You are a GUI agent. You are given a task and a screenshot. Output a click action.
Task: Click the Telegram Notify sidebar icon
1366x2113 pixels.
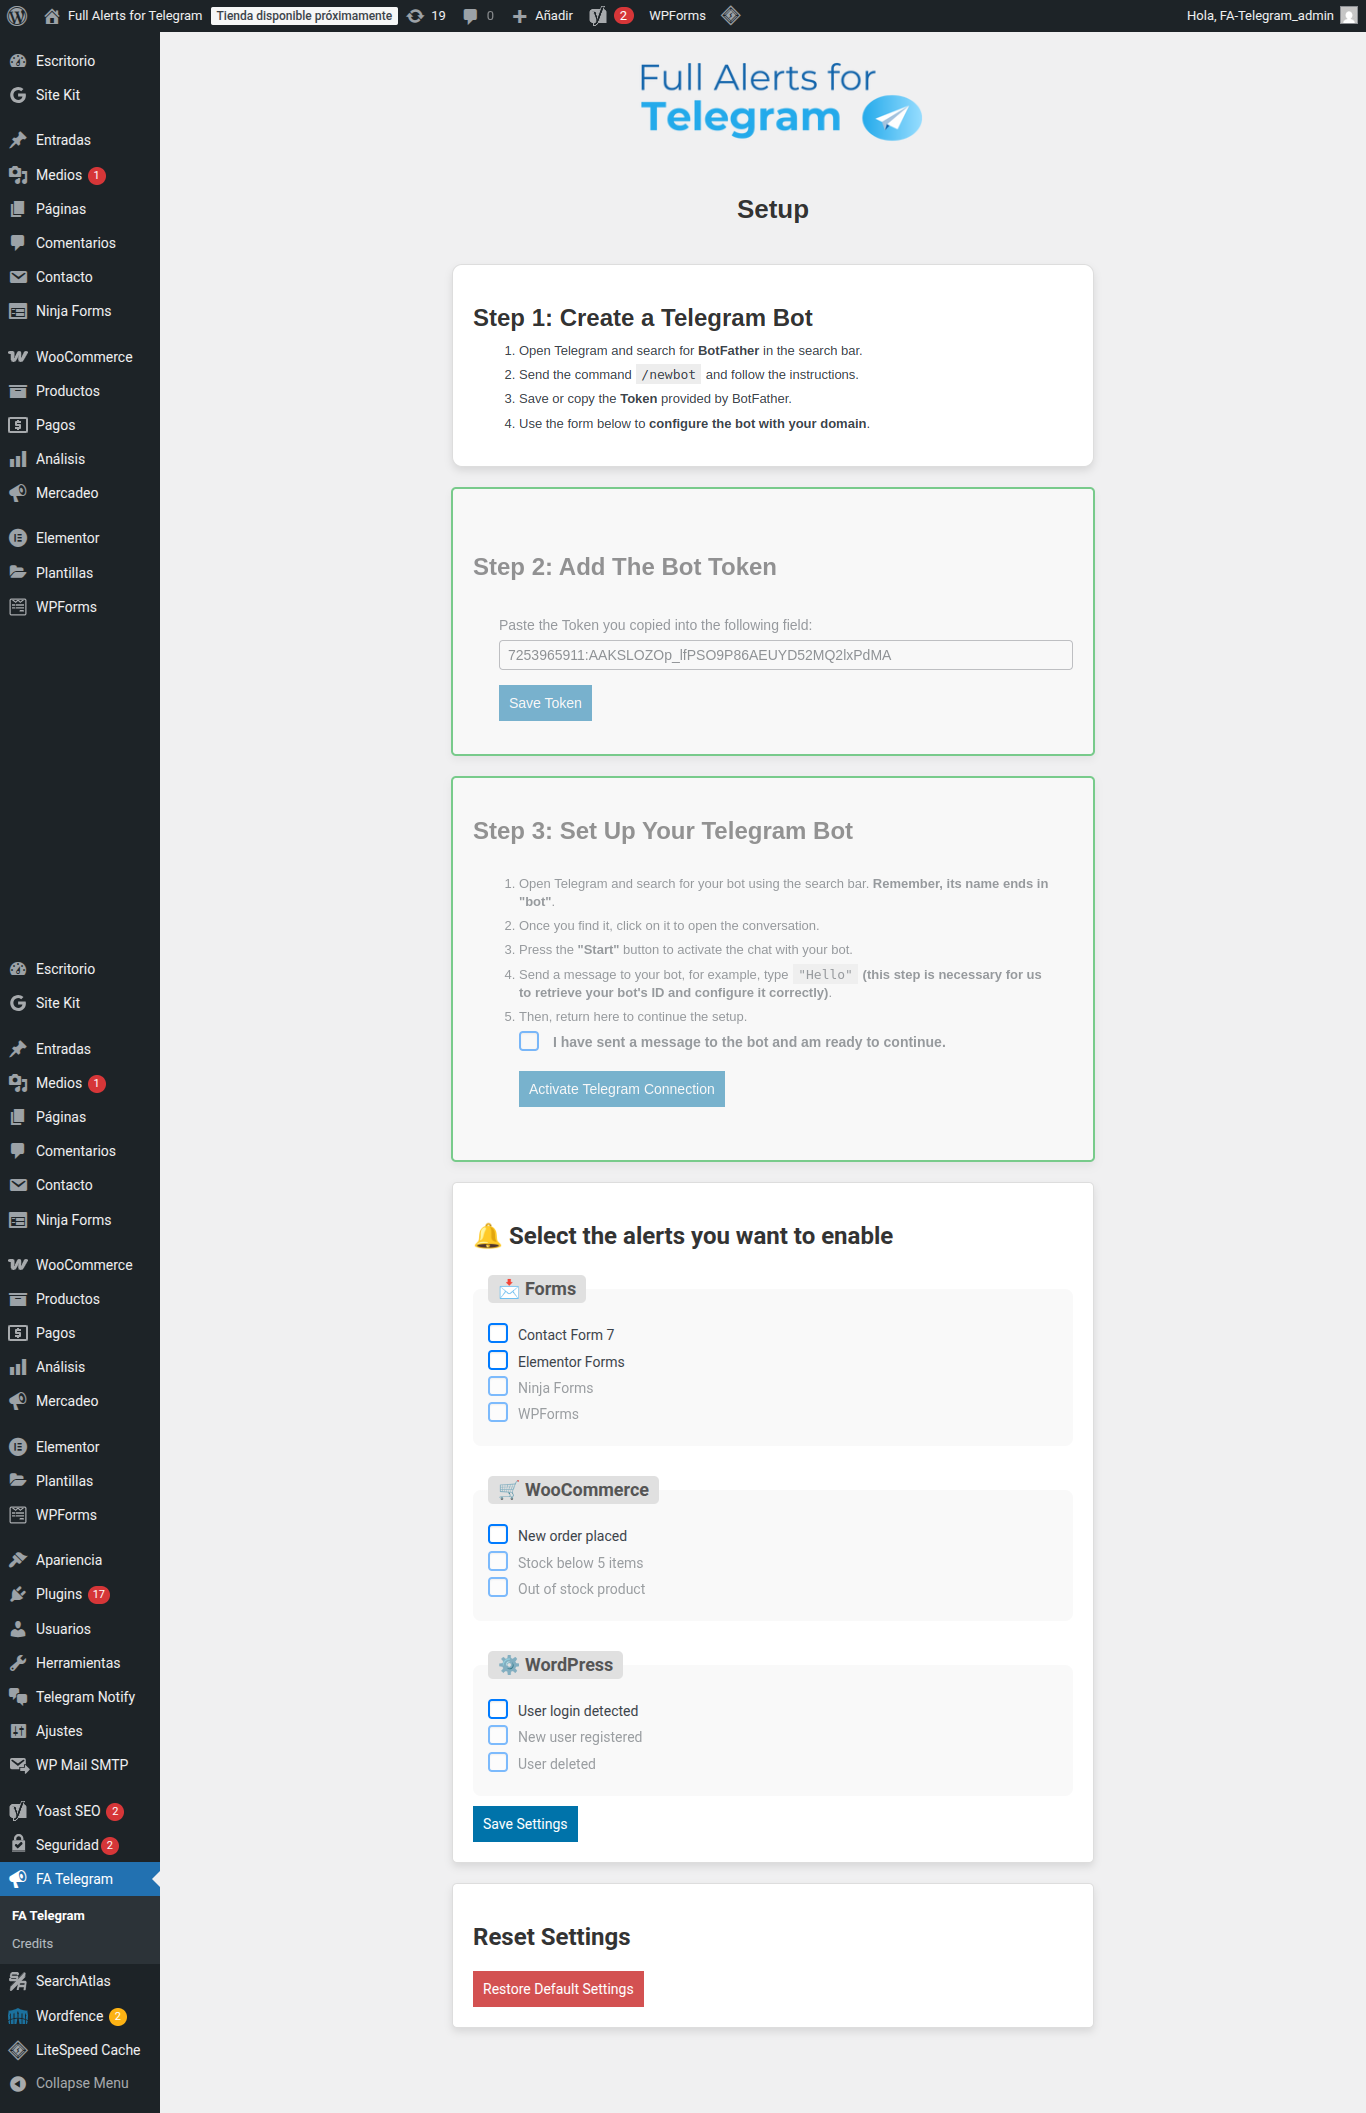coord(18,1697)
